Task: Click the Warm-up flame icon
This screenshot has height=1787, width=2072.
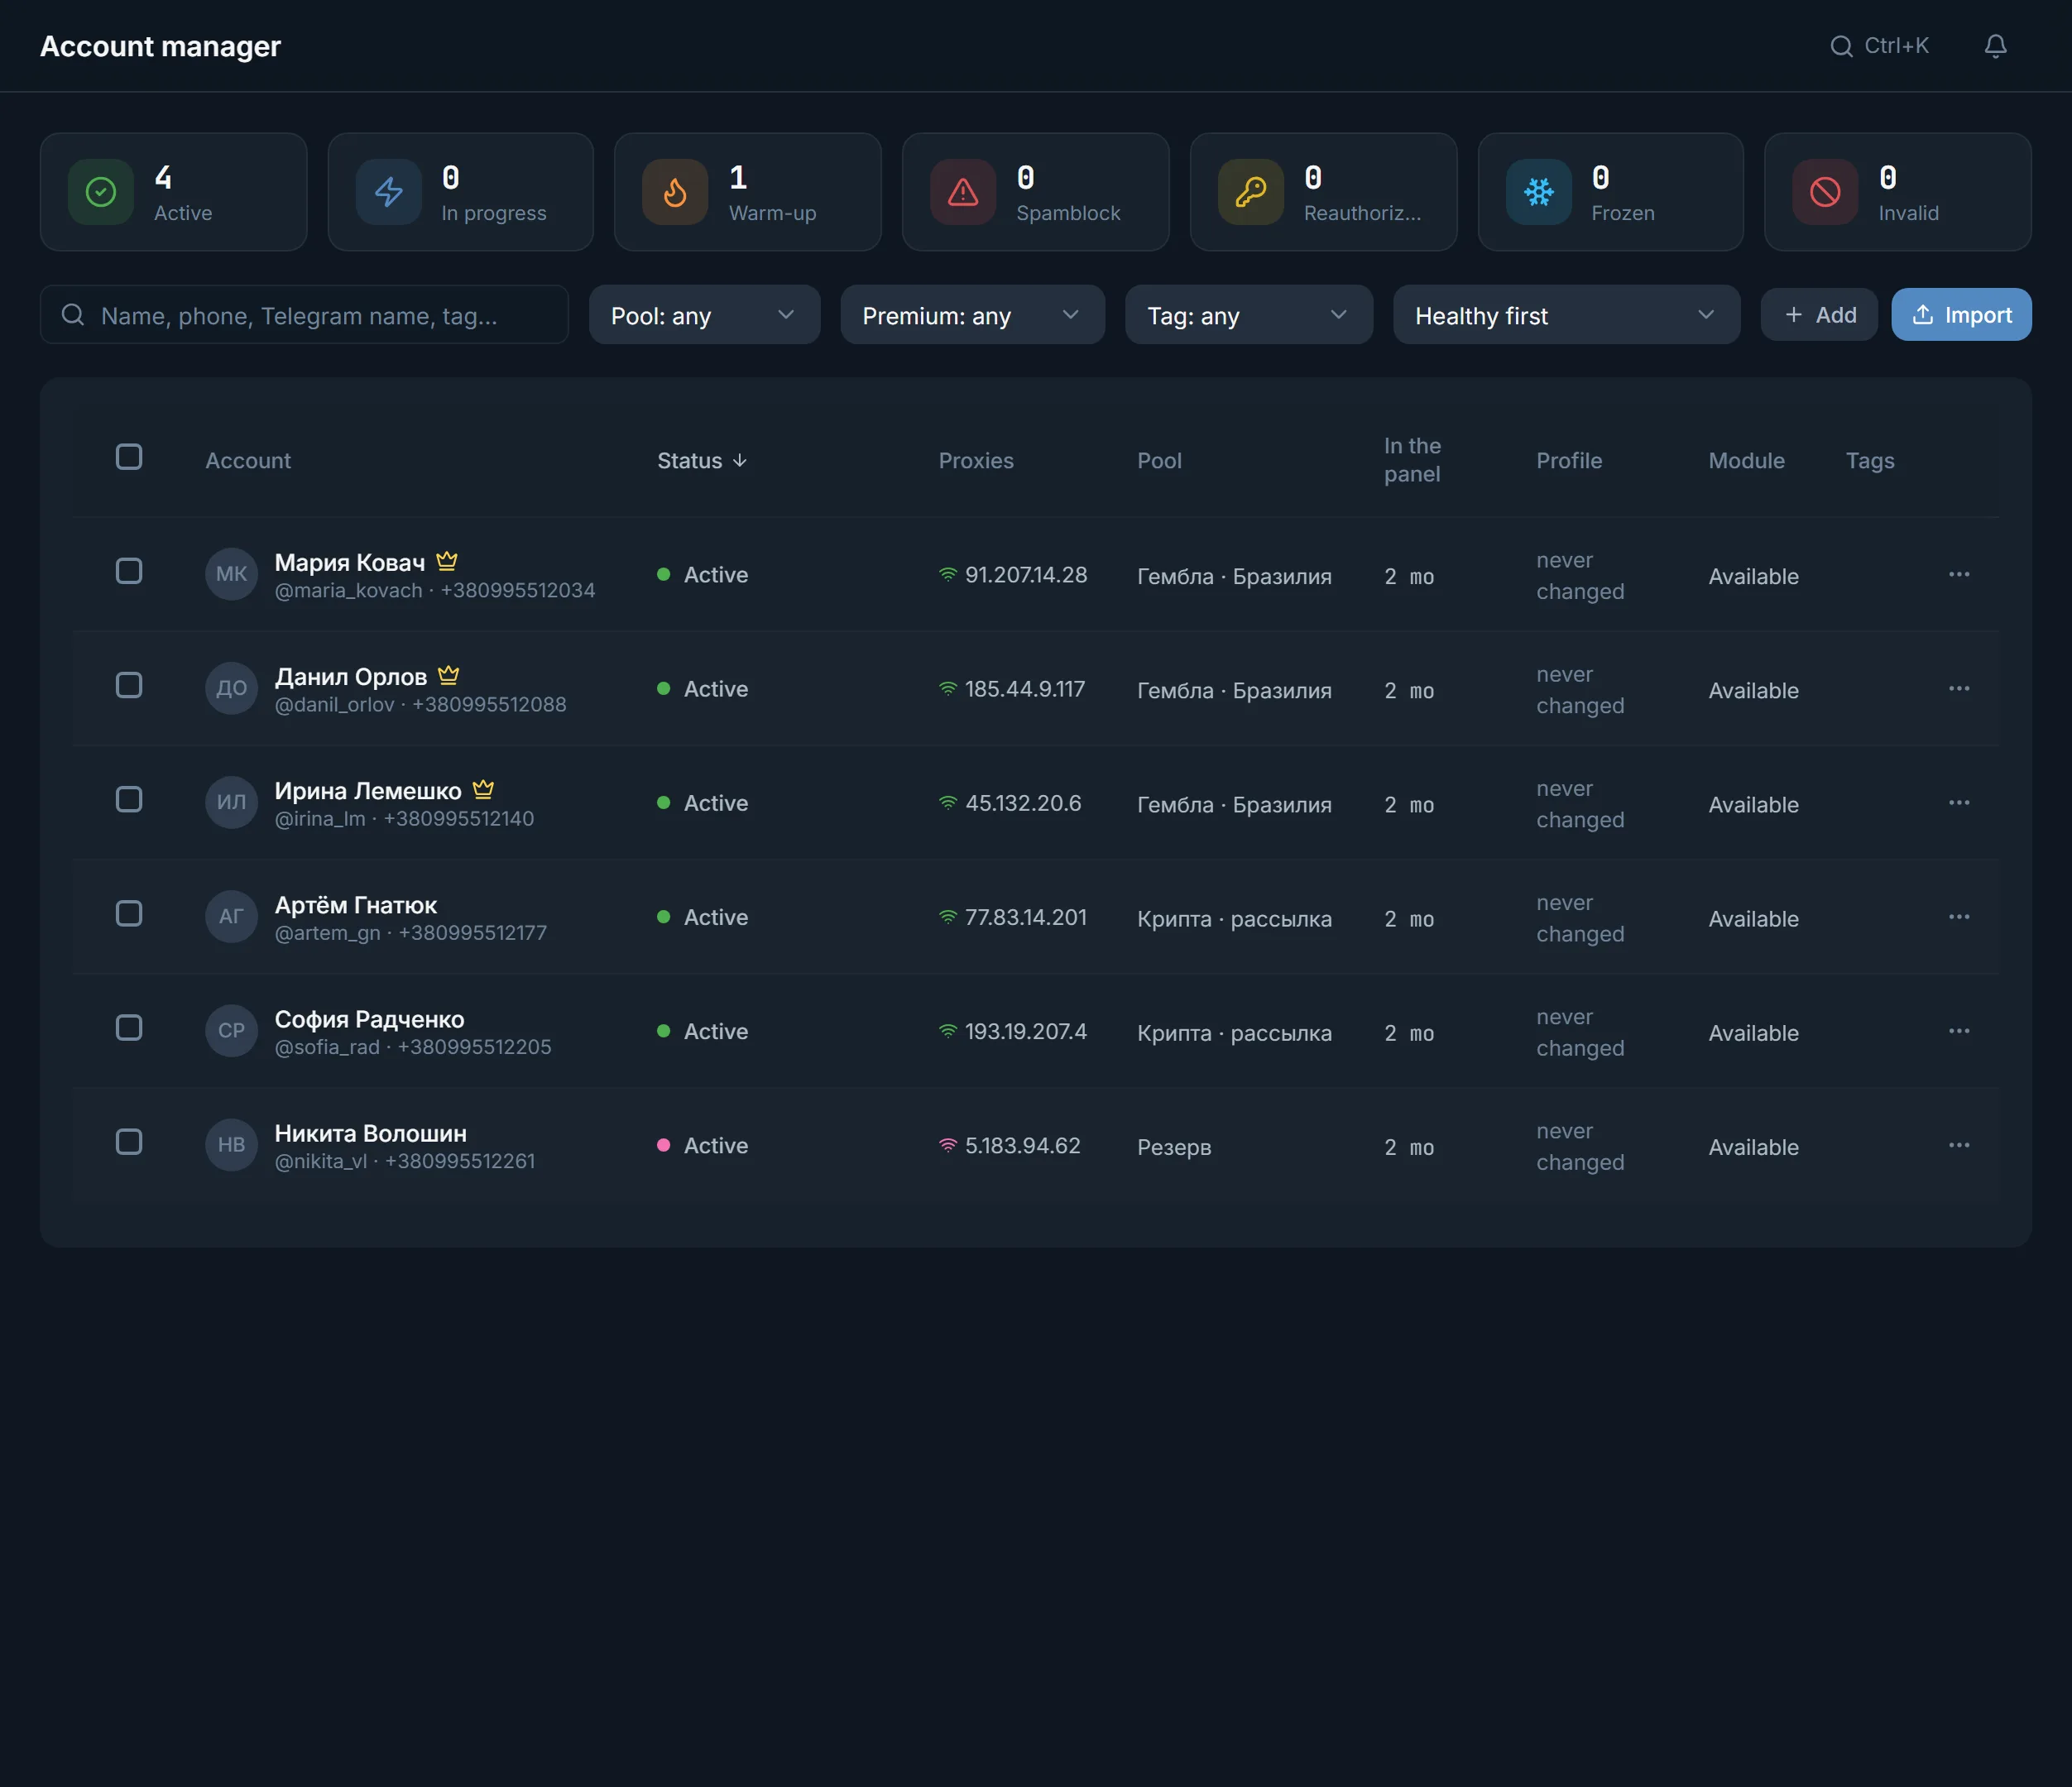Action: pyautogui.click(x=675, y=192)
